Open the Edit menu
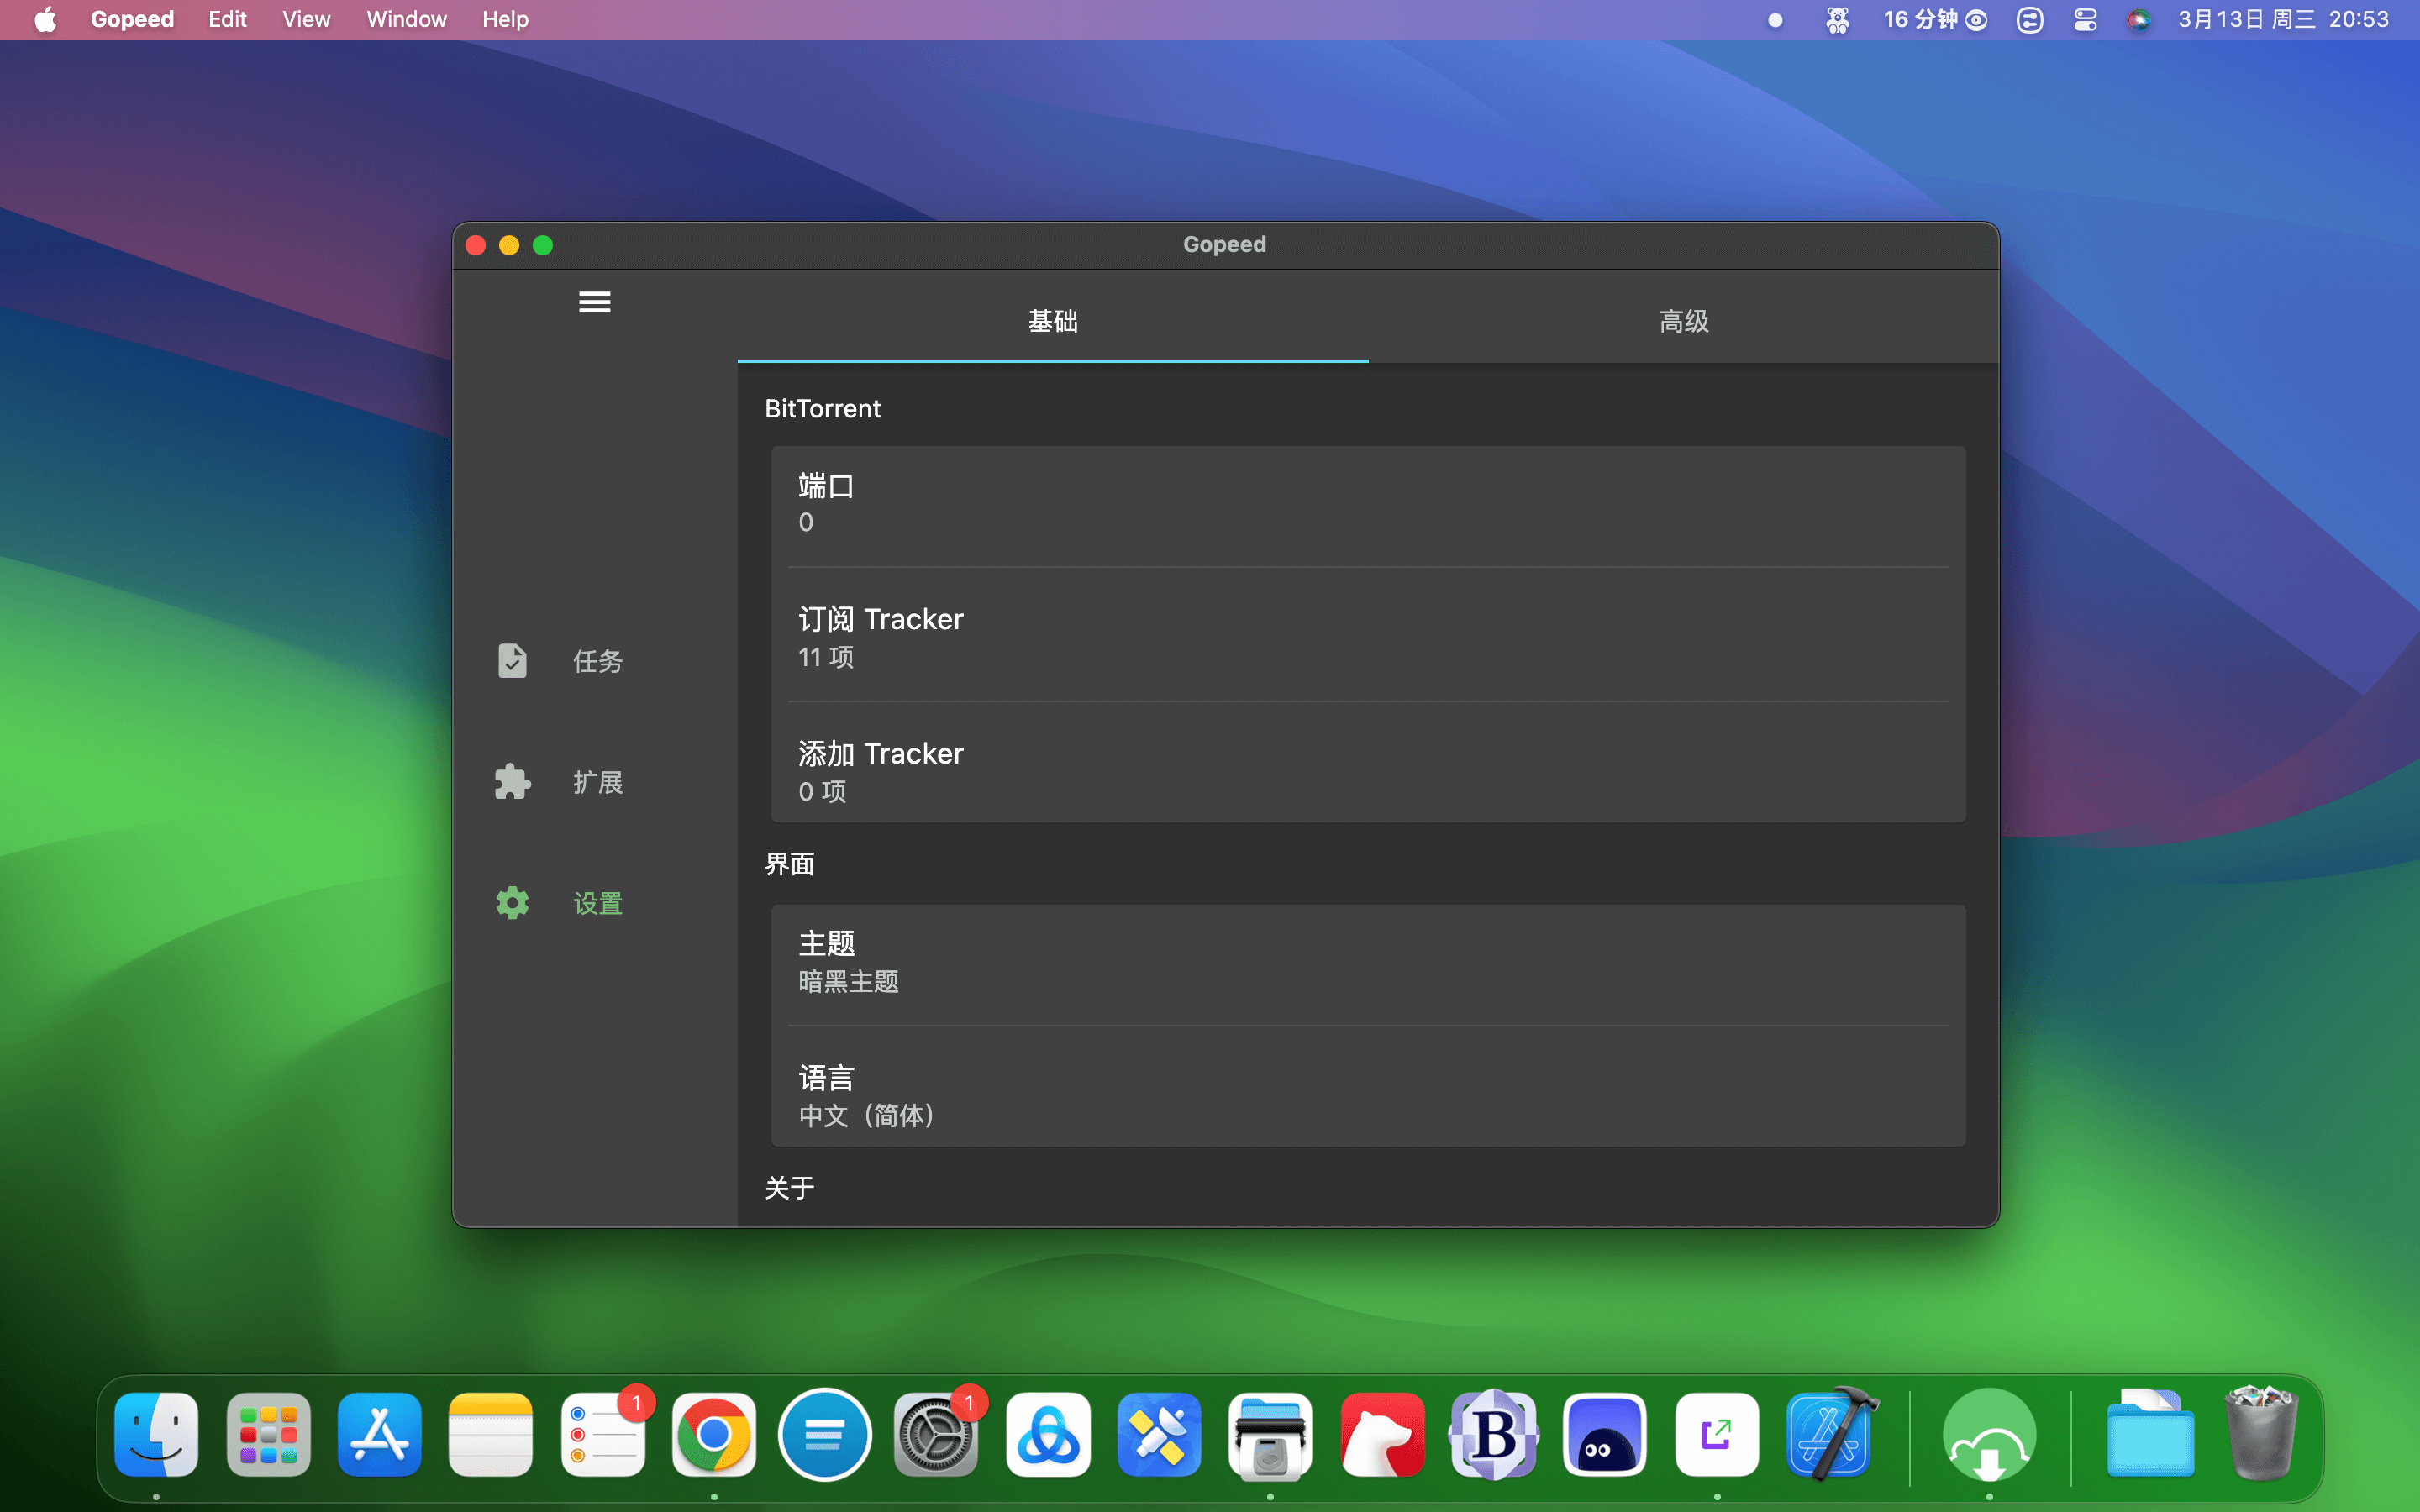Viewport: 2420px width, 1512px height. tap(227, 19)
